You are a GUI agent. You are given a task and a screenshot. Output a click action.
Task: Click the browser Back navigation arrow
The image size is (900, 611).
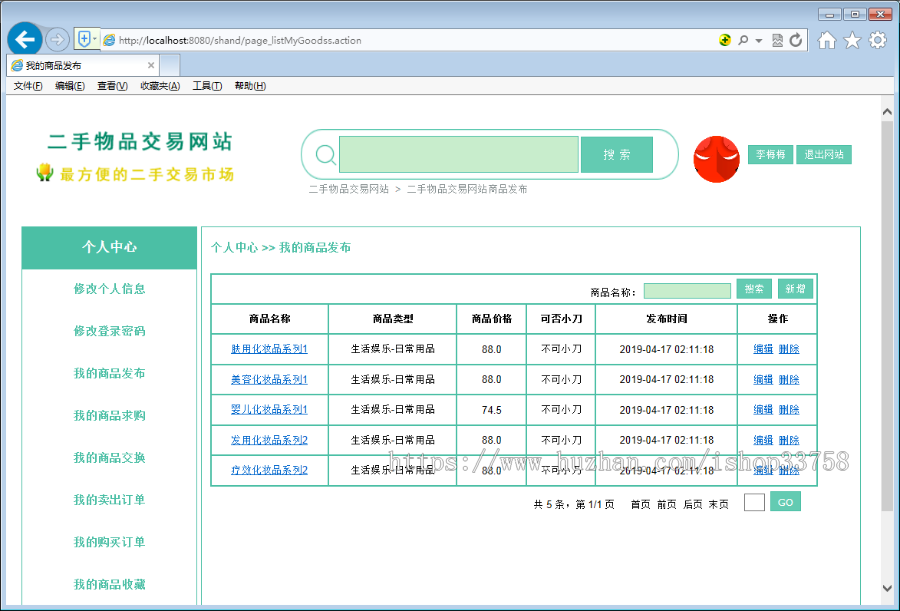(x=24, y=39)
